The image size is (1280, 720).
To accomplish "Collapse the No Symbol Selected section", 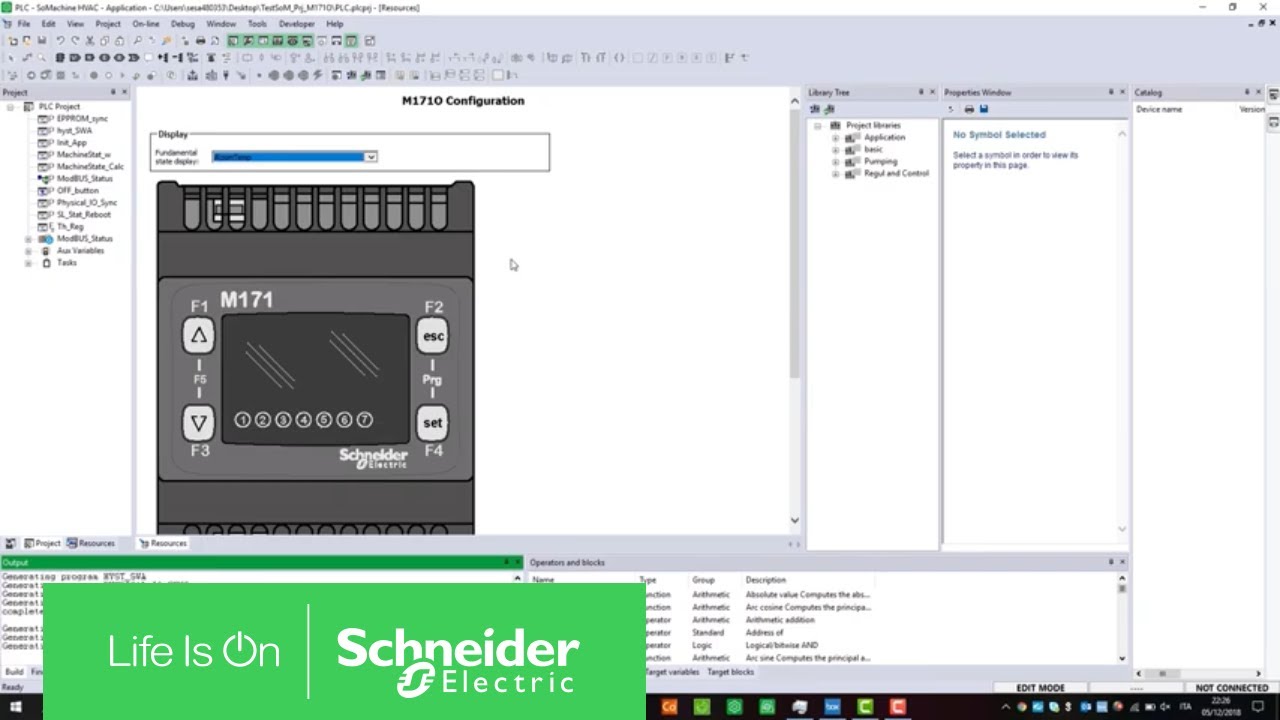I will (1121, 134).
